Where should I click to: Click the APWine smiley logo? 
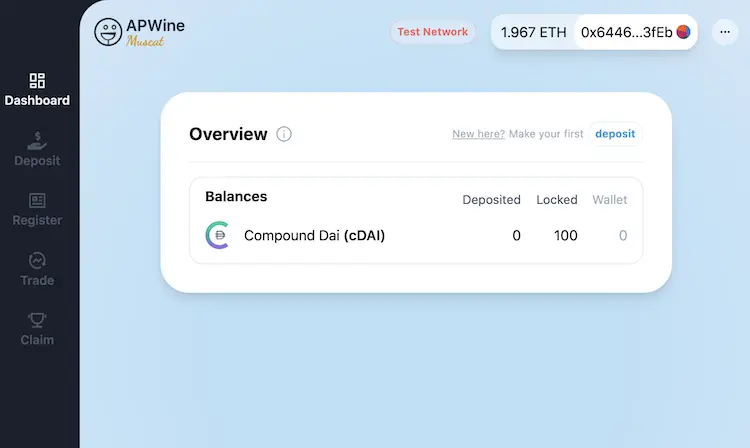[108, 32]
